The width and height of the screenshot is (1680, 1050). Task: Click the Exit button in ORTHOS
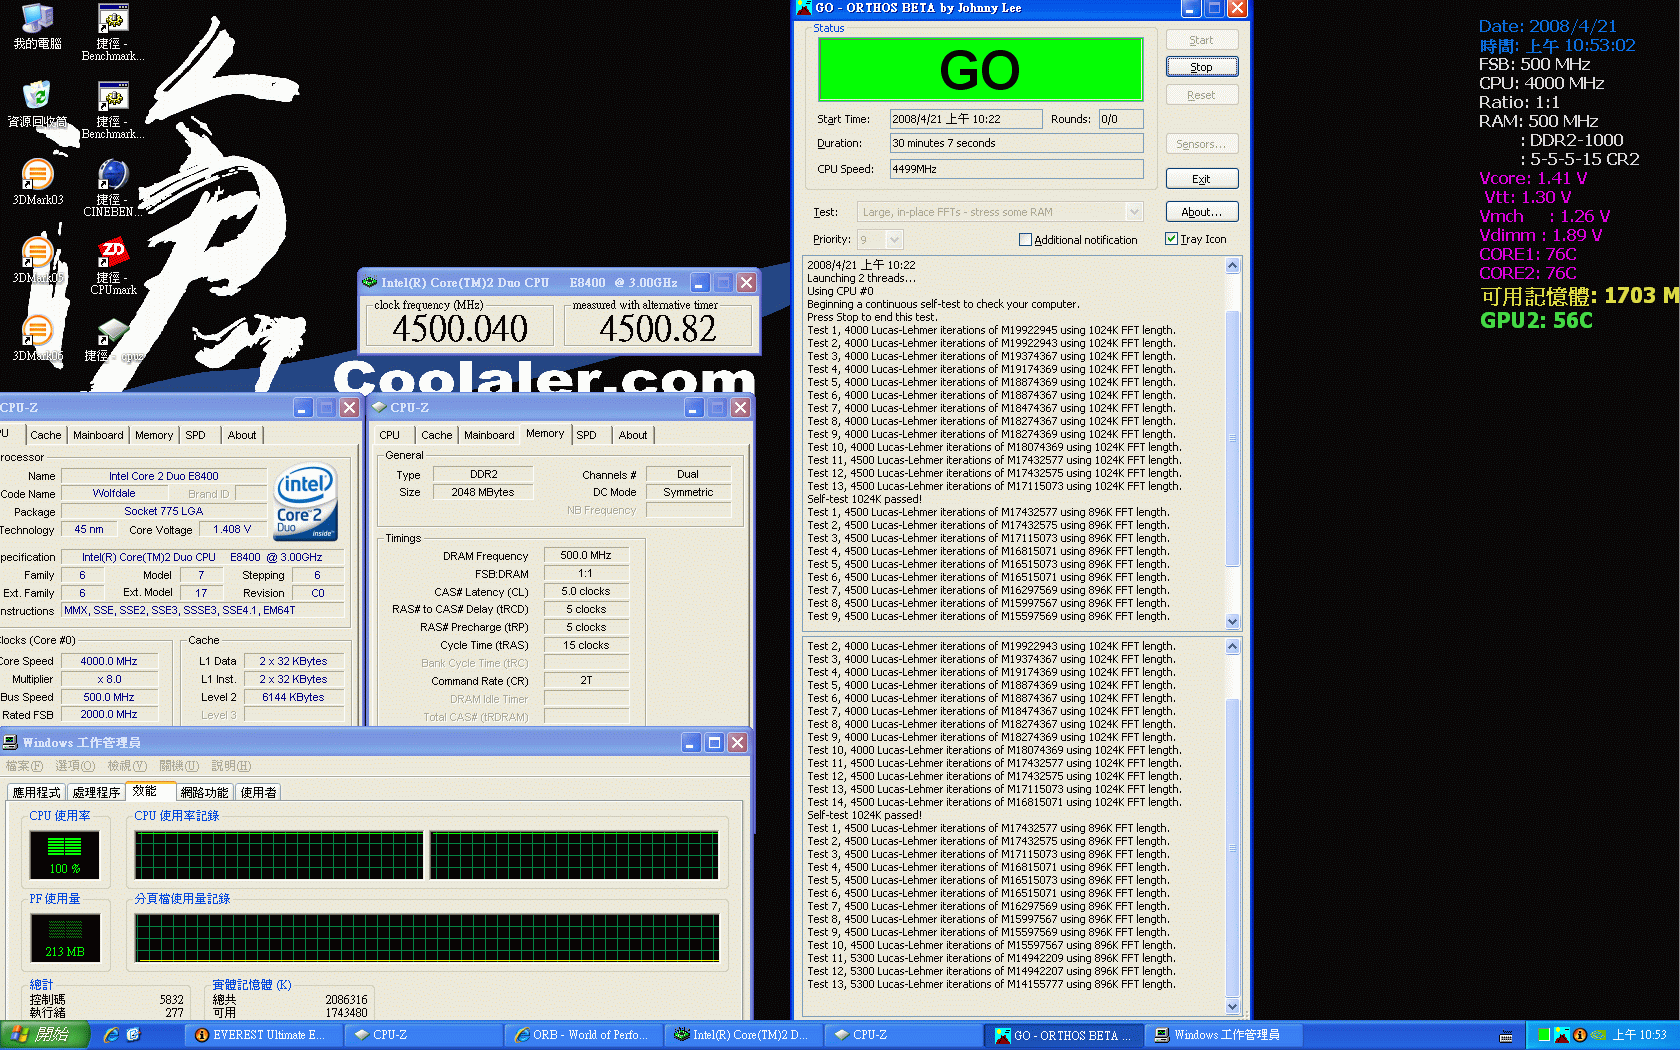(x=1201, y=179)
